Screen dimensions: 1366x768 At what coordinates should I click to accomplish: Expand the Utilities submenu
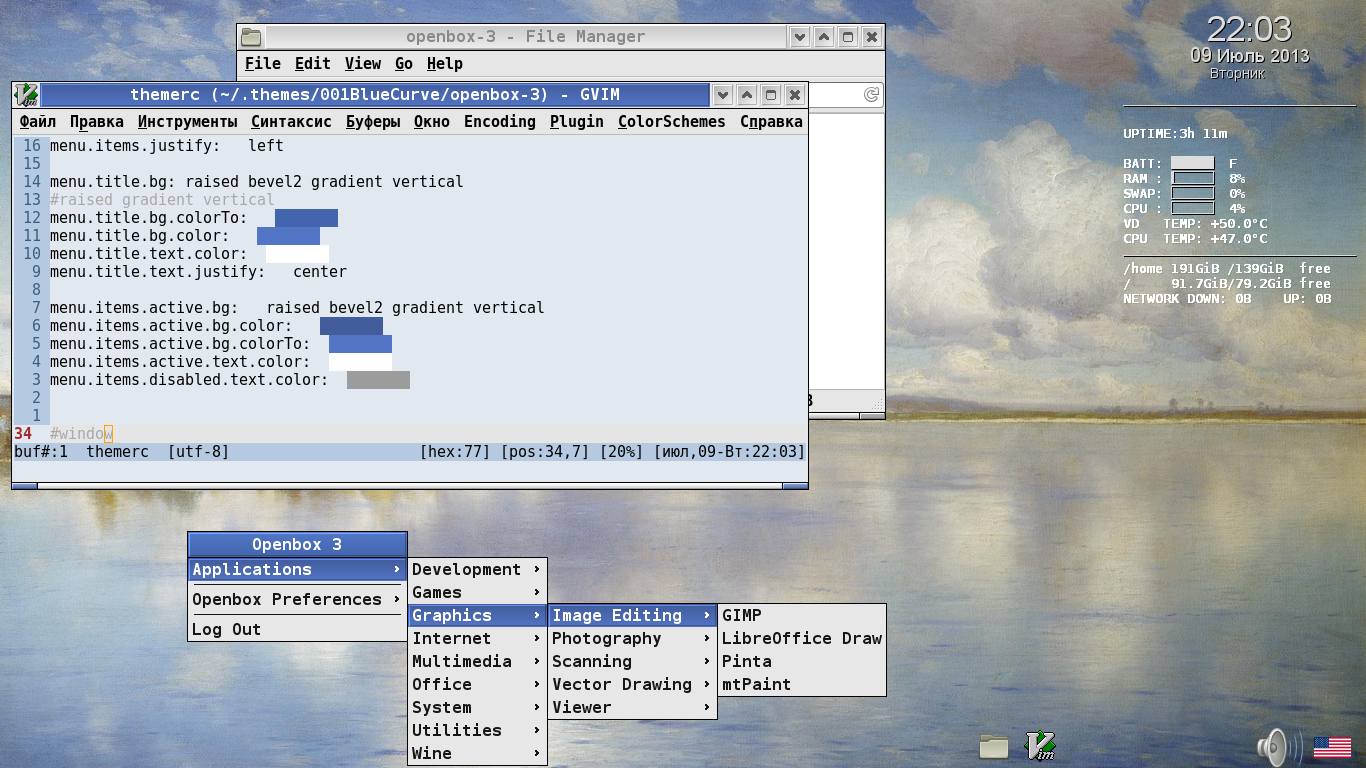(x=477, y=731)
